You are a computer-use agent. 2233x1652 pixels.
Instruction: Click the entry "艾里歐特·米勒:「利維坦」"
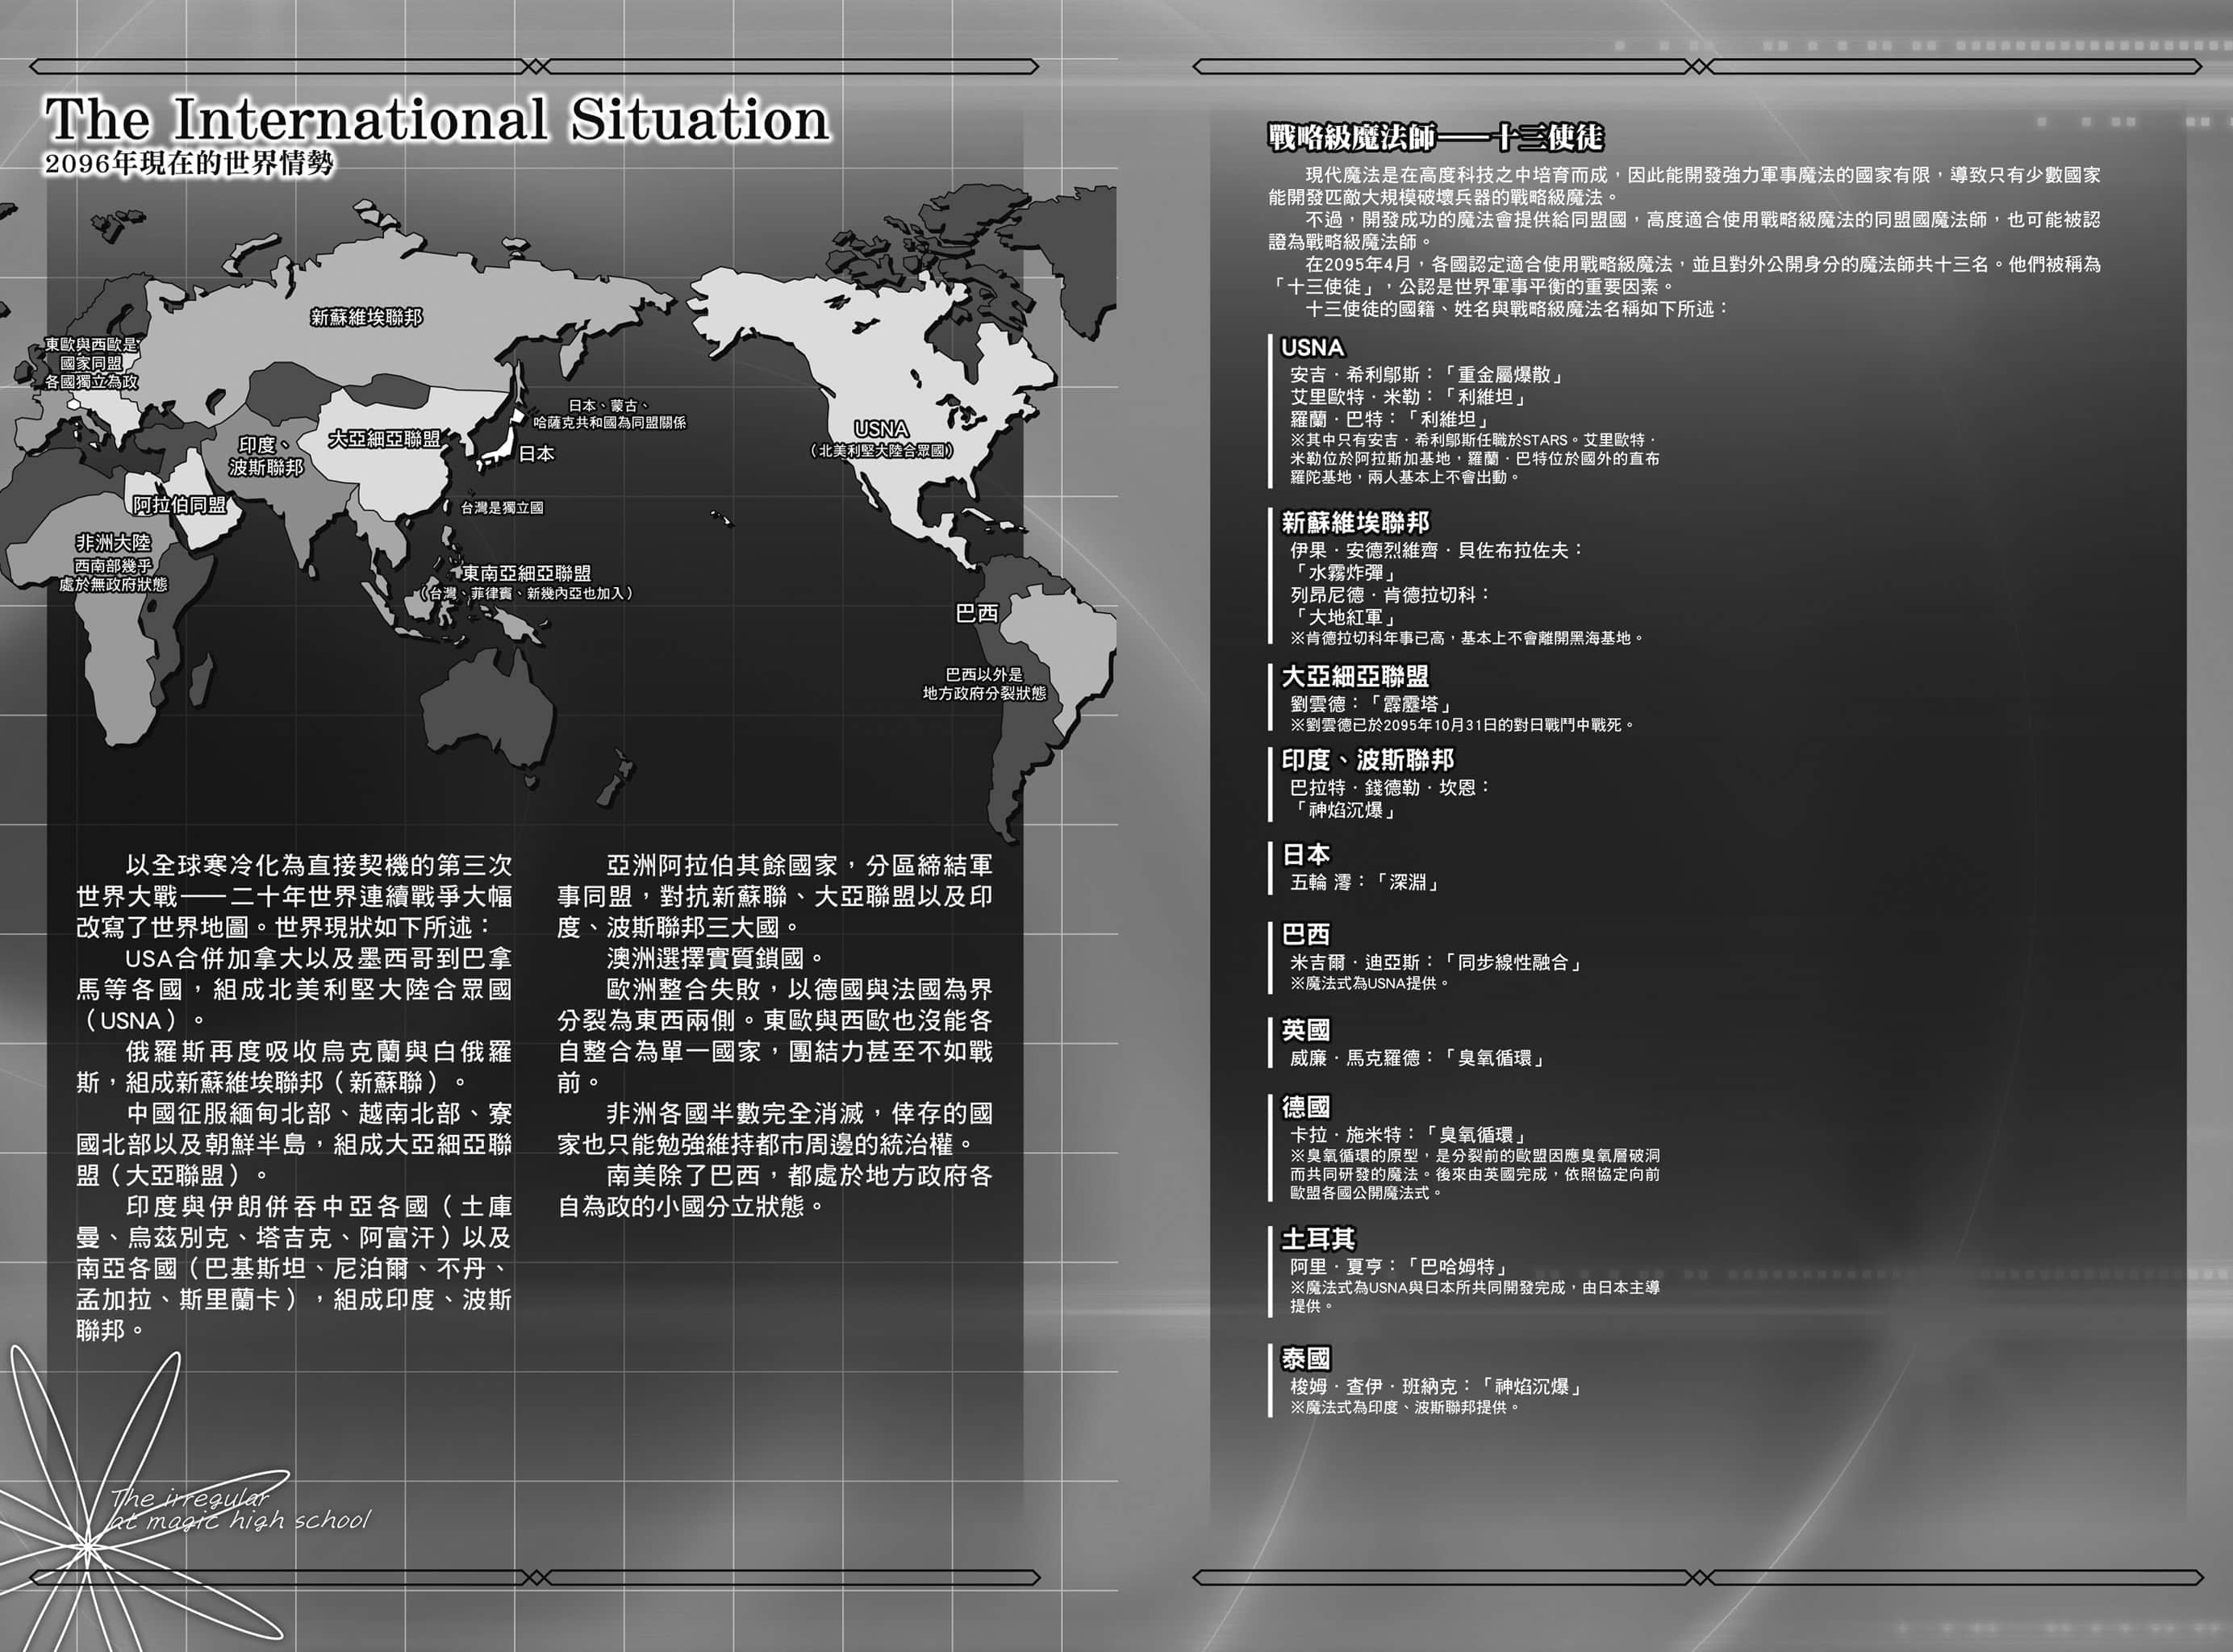click(x=1409, y=397)
